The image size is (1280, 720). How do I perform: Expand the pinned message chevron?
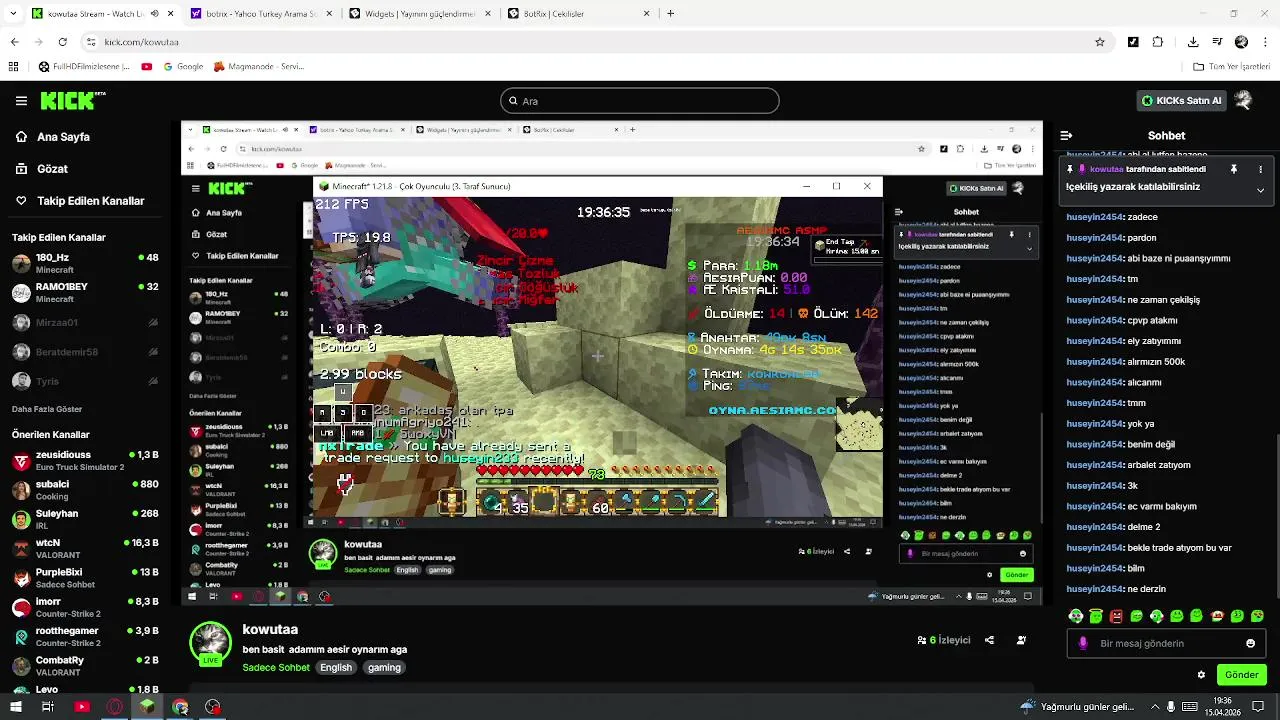coord(1260,190)
